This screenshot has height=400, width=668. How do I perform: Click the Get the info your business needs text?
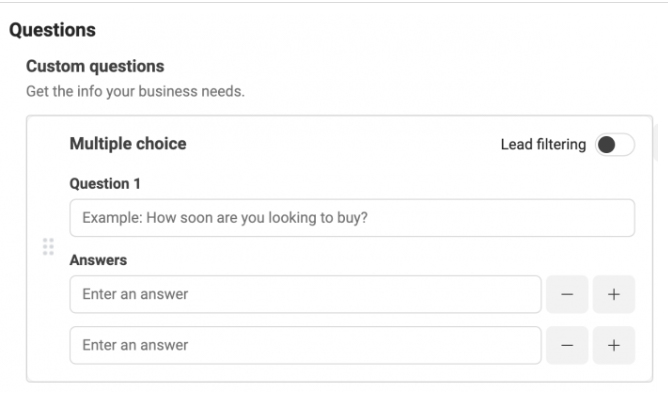coord(135,91)
